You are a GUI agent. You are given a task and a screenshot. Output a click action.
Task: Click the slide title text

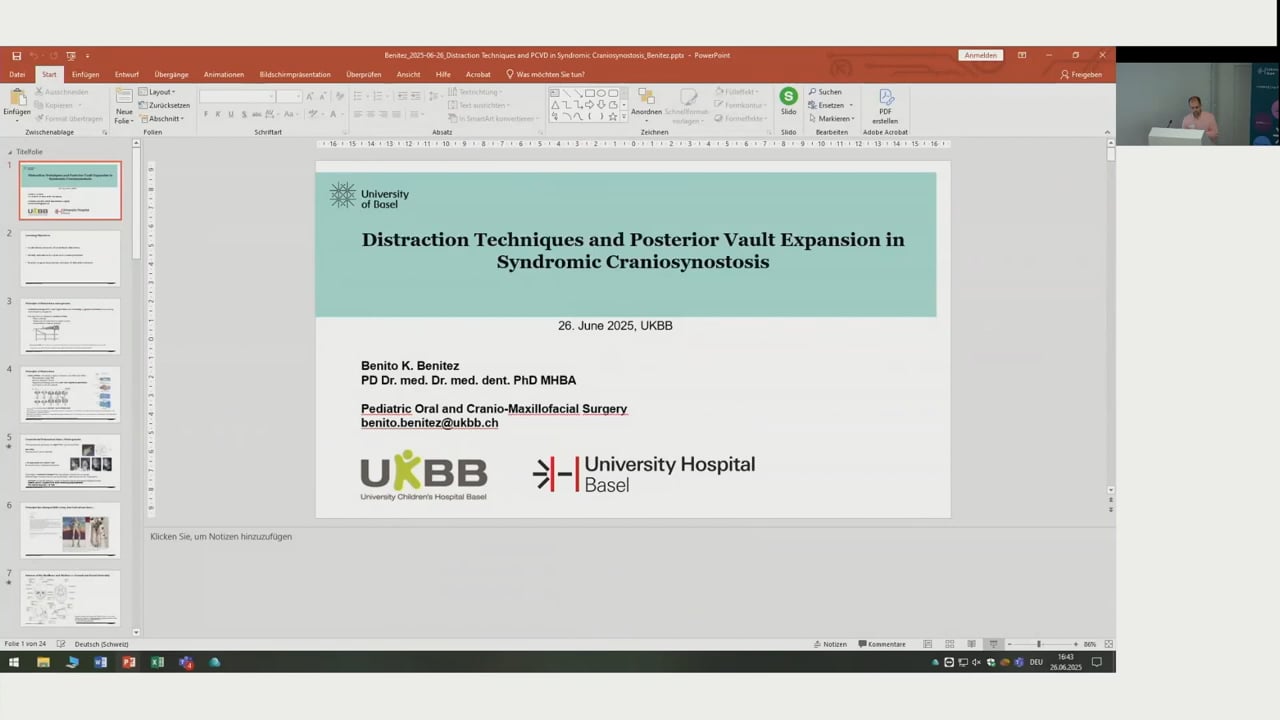pyautogui.click(x=633, y=251)
